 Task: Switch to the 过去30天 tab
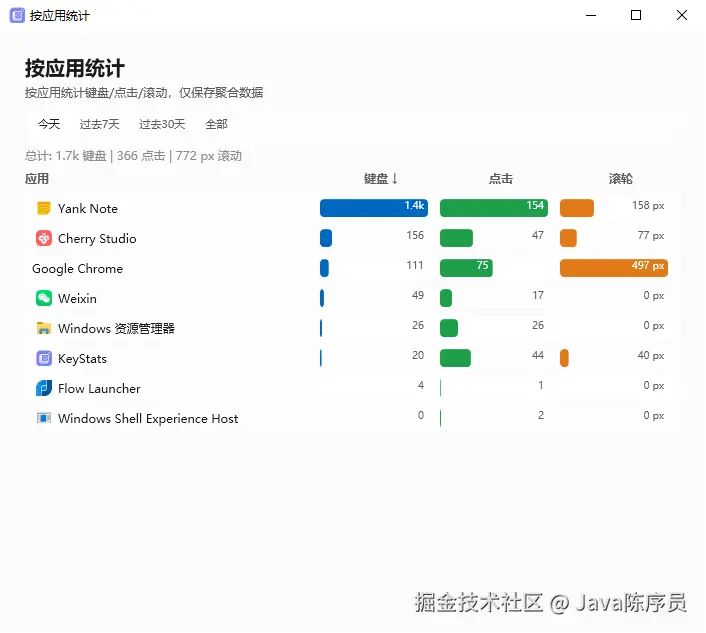[162, 124]
